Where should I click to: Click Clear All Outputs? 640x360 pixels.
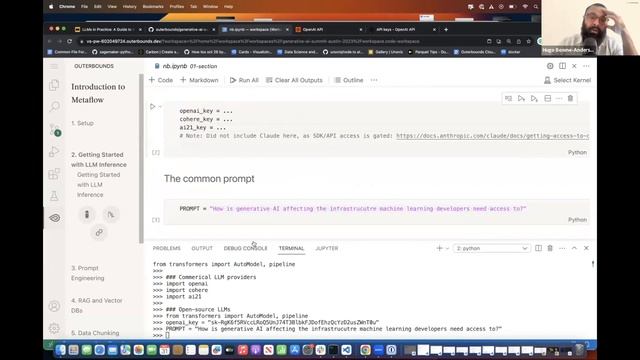[x=294, y=80]
